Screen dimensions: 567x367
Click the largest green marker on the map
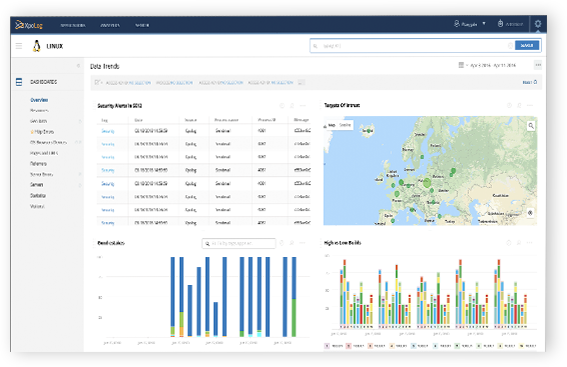(x=427, y=183)
